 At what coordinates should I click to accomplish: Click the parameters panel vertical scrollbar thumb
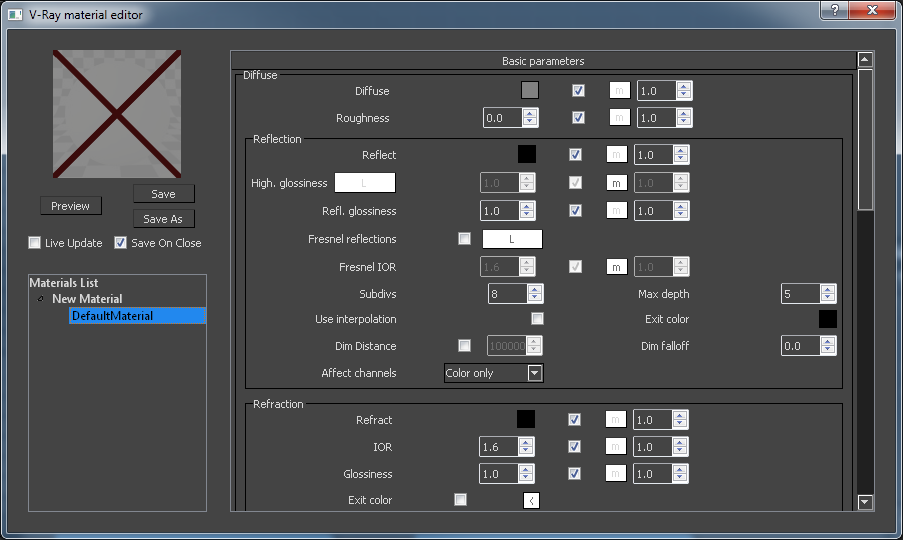[x=864, y=139]
